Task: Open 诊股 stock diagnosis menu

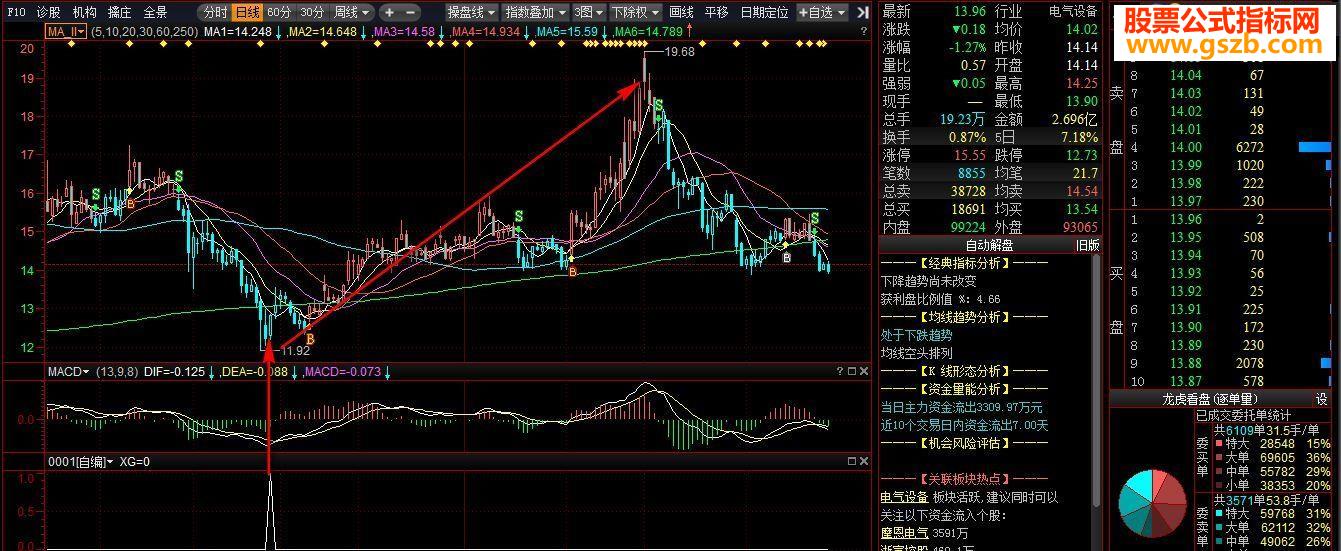Action: pyautogui.click(x=47, y=12)
